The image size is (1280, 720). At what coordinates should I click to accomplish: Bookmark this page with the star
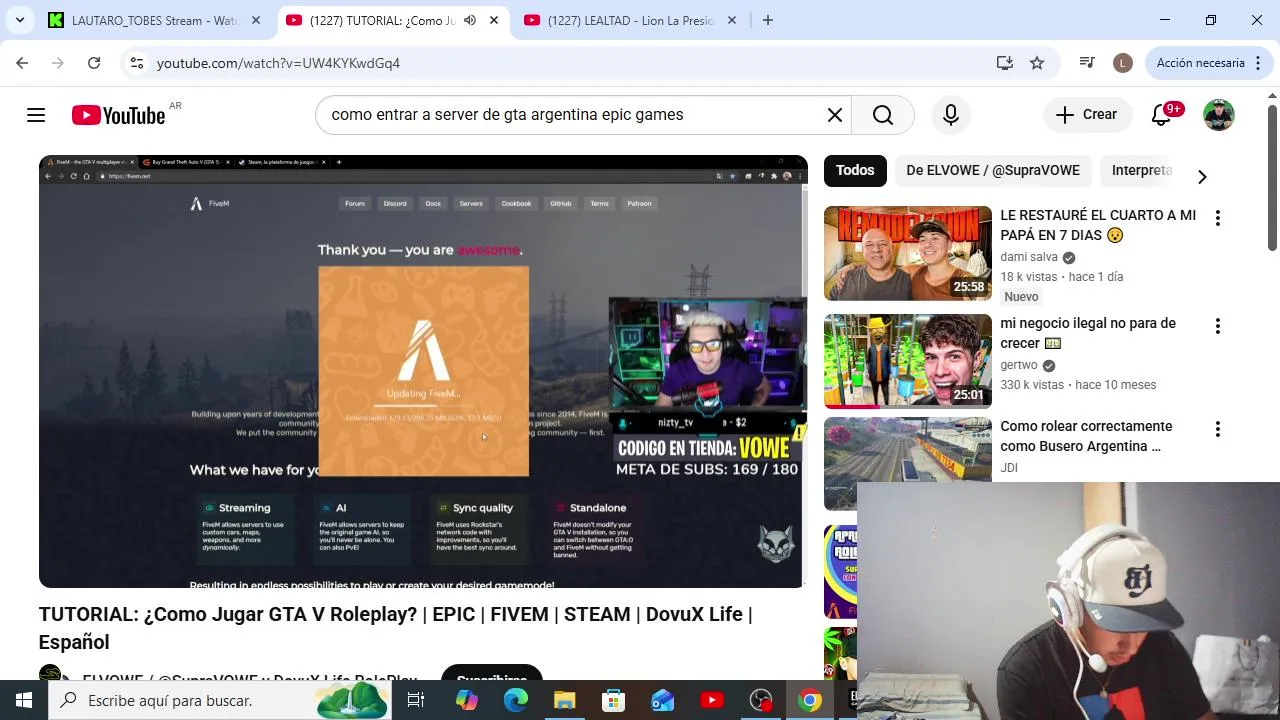pos(1037,63)
